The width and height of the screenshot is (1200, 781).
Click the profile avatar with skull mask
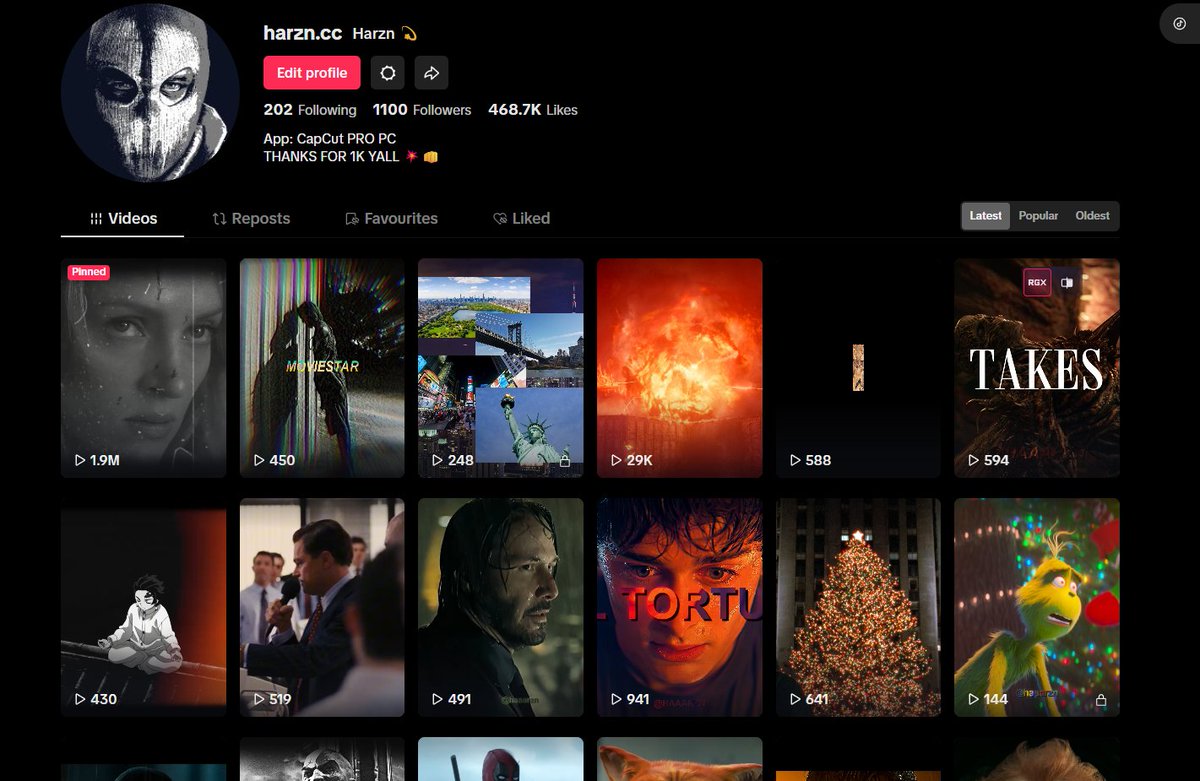[150, 93]
